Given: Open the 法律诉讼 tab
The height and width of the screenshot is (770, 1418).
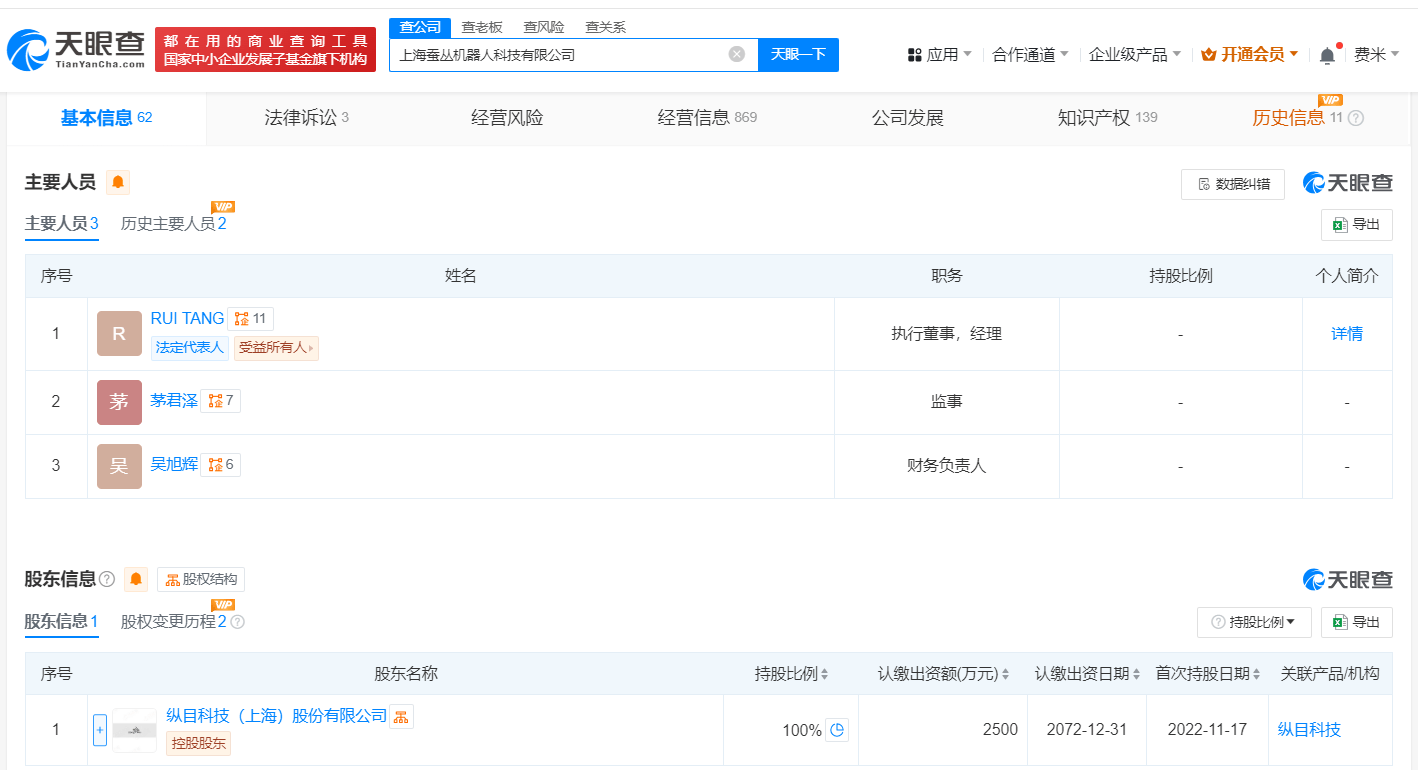Looking at the screenshot, I should (307, 118).
